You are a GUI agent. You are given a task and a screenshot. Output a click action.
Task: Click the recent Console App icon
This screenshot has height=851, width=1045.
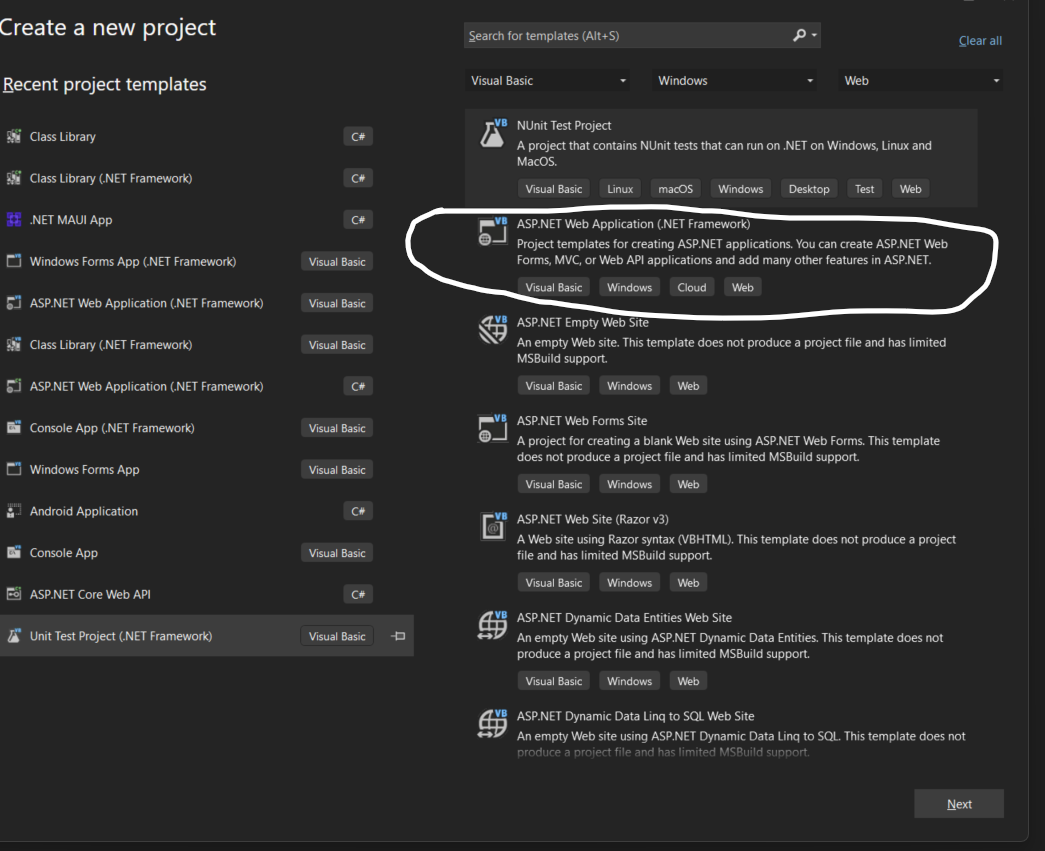(x=14, y=552)
